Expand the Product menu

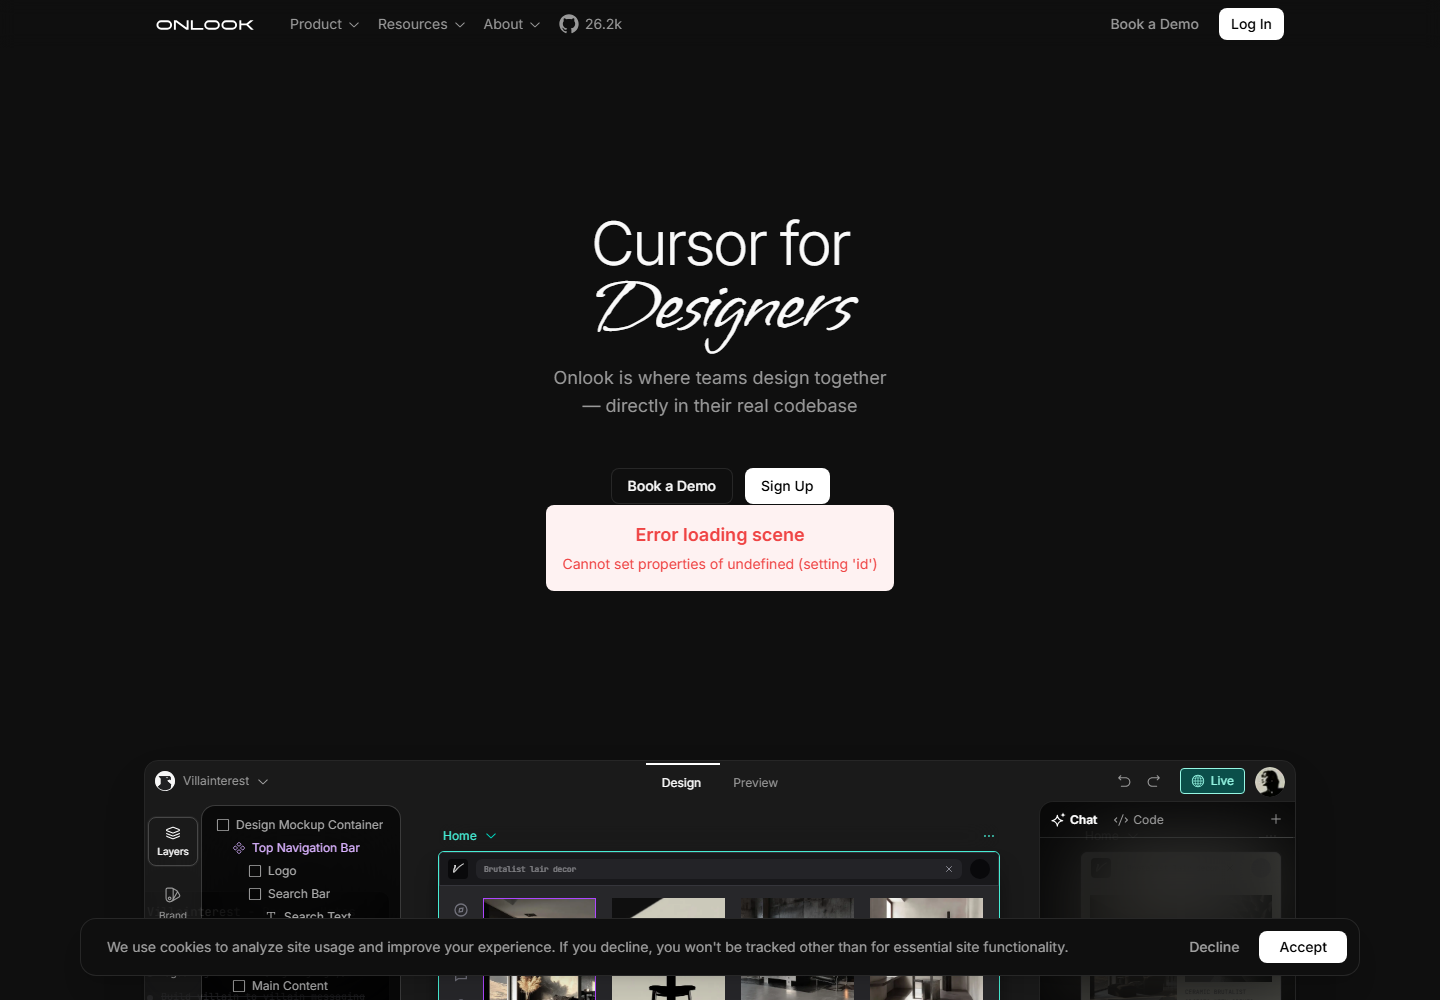point(324,24)
